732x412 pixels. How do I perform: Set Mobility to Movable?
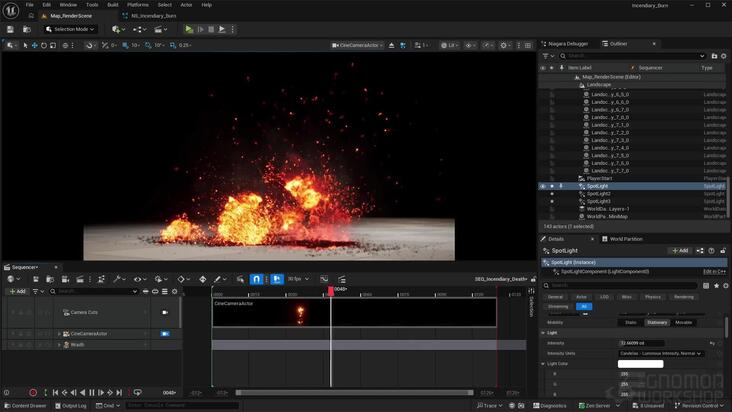pyautogui.click(x=683, y=322)
